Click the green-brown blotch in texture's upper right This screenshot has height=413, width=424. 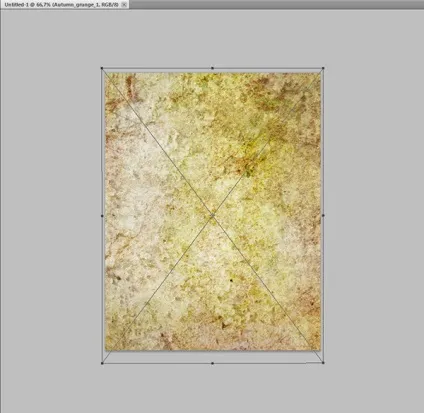pyautogui.click(x=248, y=167)
